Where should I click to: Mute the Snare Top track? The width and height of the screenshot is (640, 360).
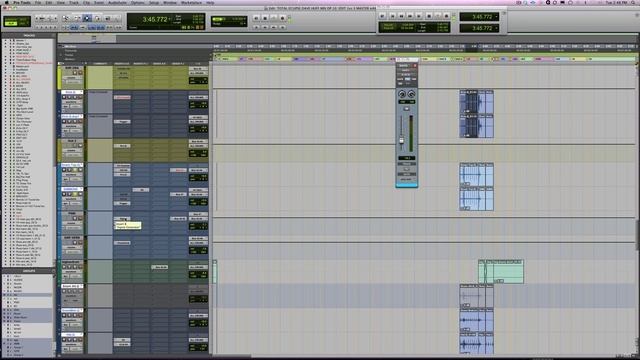pyautogui.click(x=80, y=170)
